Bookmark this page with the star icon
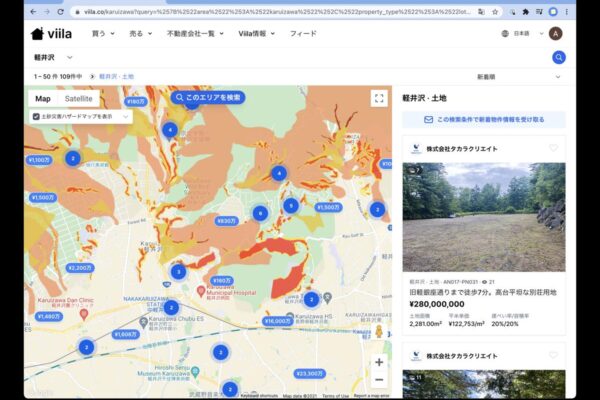The width and height of the screenshot is (600, 400). click(x=495, y=12)
